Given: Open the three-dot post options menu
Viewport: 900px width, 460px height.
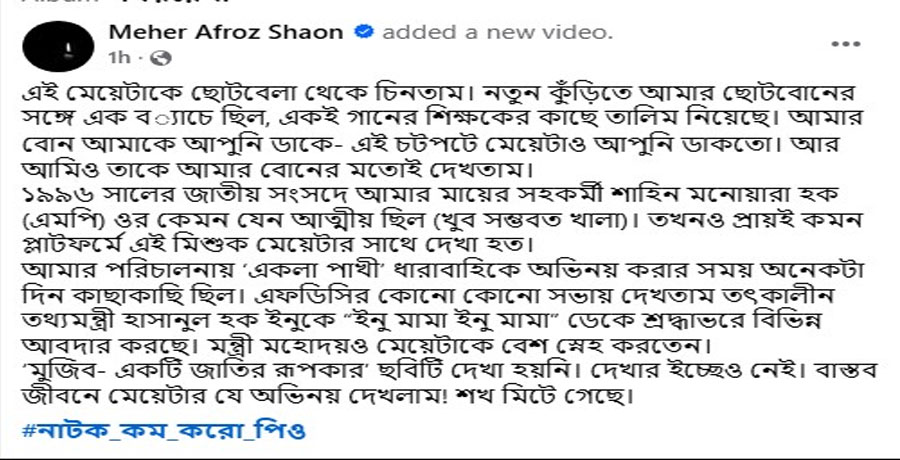Looking at the screenshot, I should pyautogui.click(x=845, y=44).
